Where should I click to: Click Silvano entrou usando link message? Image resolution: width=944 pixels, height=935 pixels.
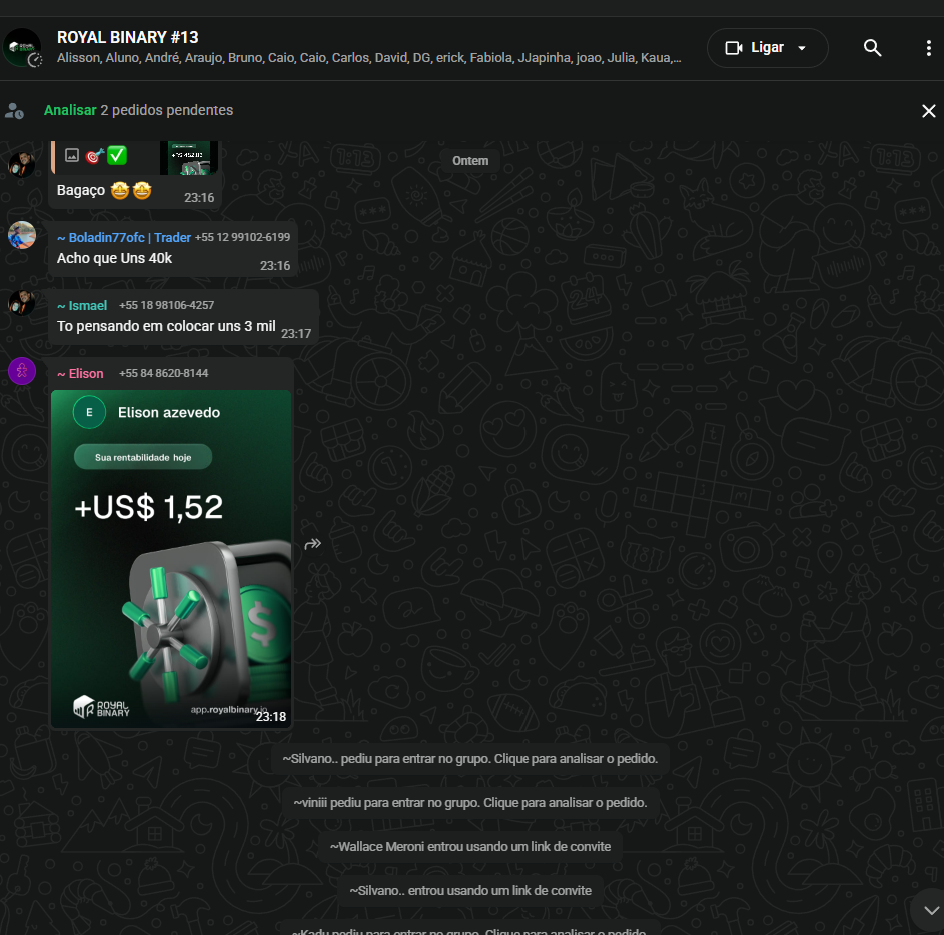[470, 890]
